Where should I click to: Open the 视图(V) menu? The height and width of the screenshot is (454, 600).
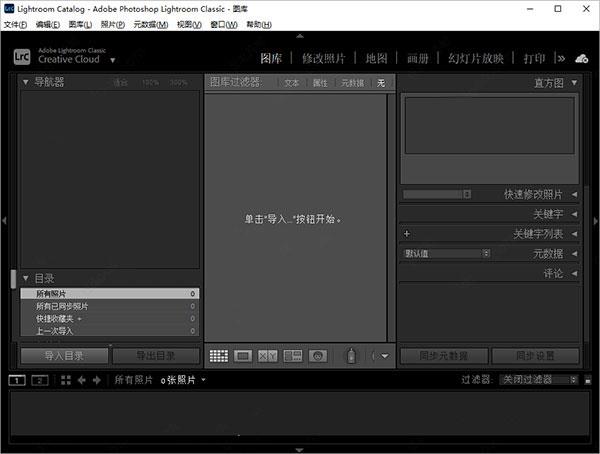click(189, 25)
